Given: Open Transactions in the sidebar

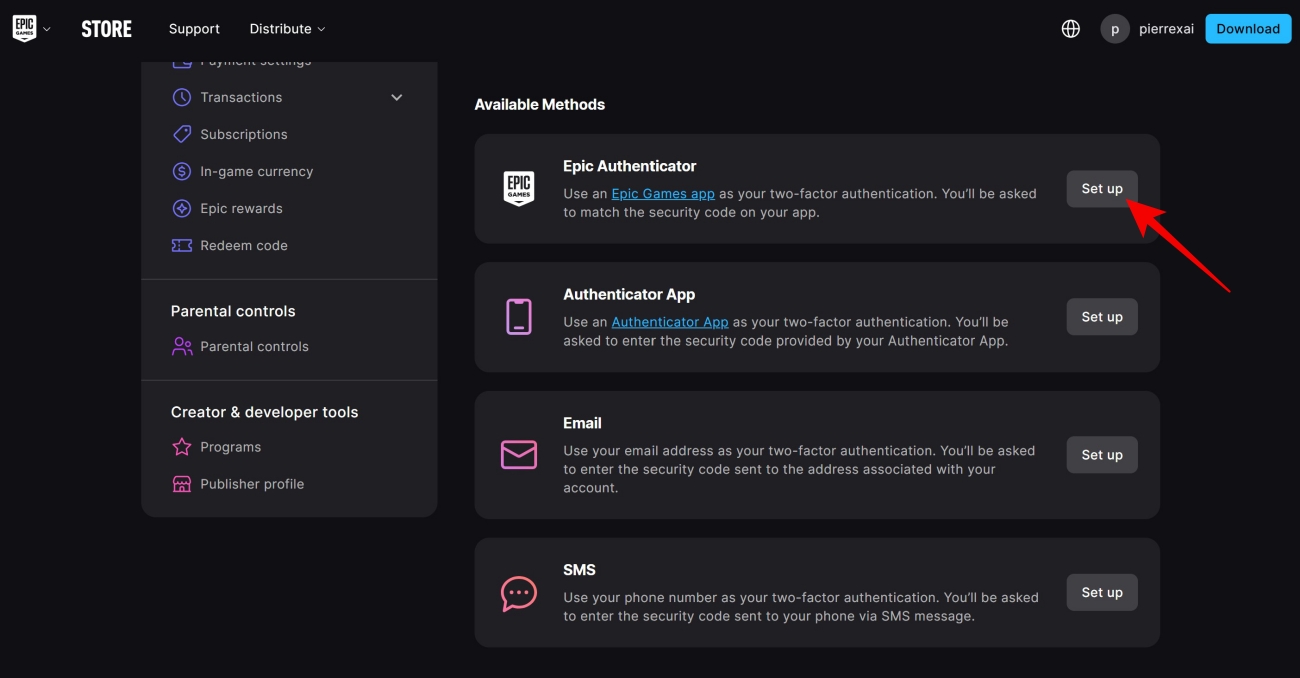Looking at the screenshot, I should (241, 97).
